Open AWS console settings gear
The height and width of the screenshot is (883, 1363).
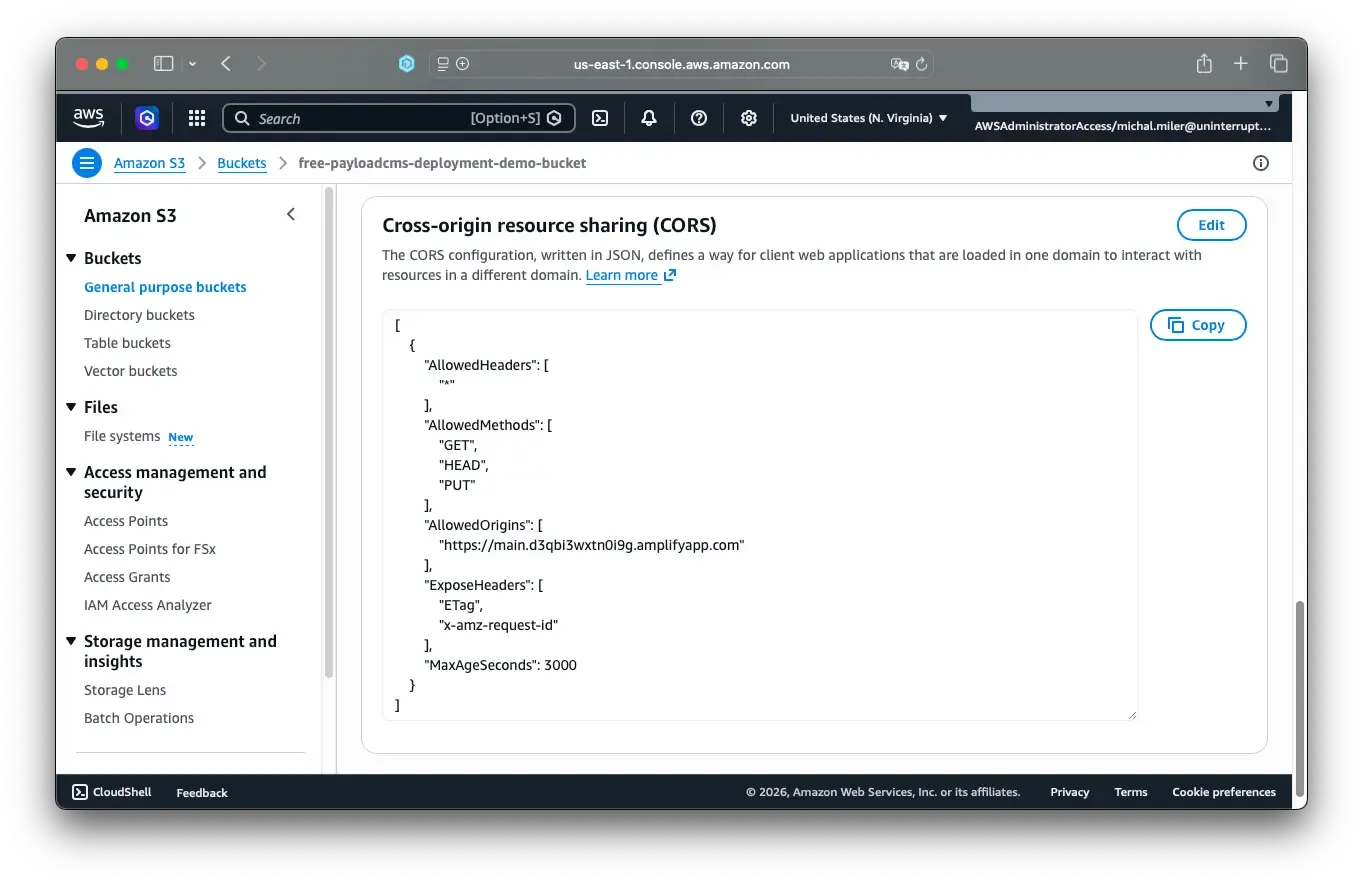[x=749, y=118]
